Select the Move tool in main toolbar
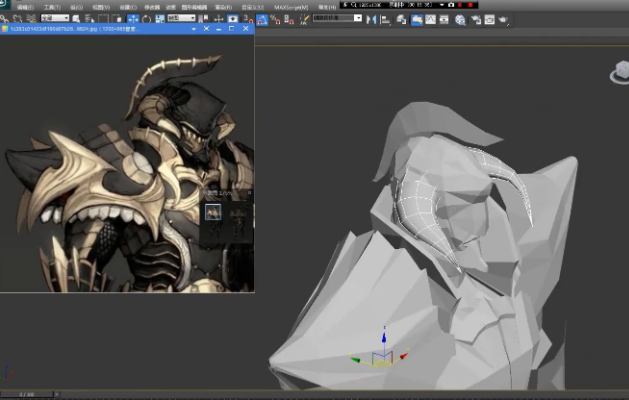This screenshot has height=400, width=629. coord(133,18)
